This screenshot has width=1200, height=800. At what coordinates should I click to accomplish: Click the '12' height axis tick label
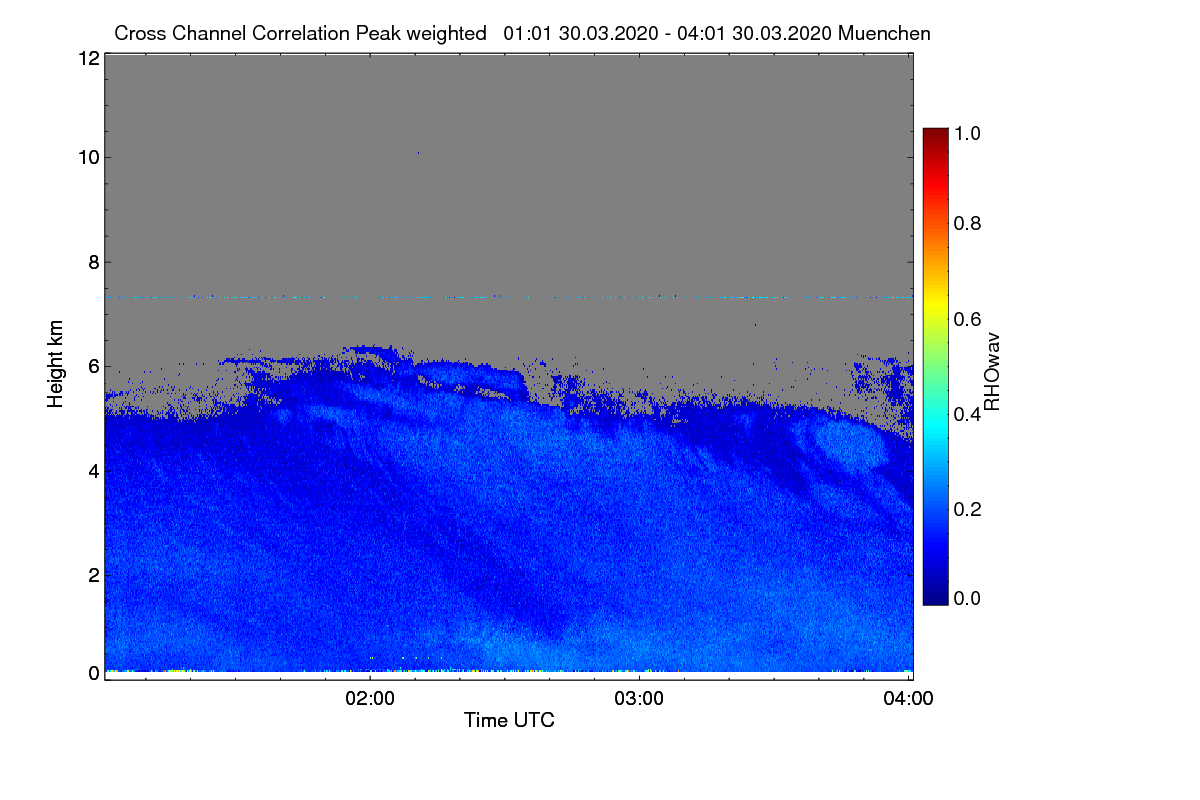88,58
